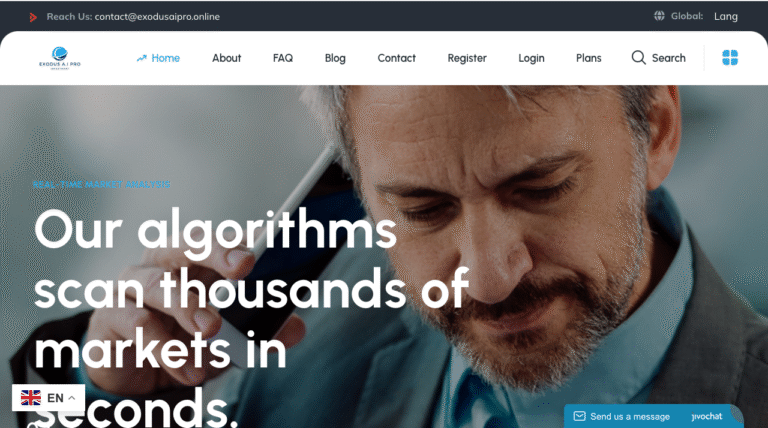This screenshot has width=768, height=428.
Task: Click the envelope icon in chat widget
Action: coord(579,416)
